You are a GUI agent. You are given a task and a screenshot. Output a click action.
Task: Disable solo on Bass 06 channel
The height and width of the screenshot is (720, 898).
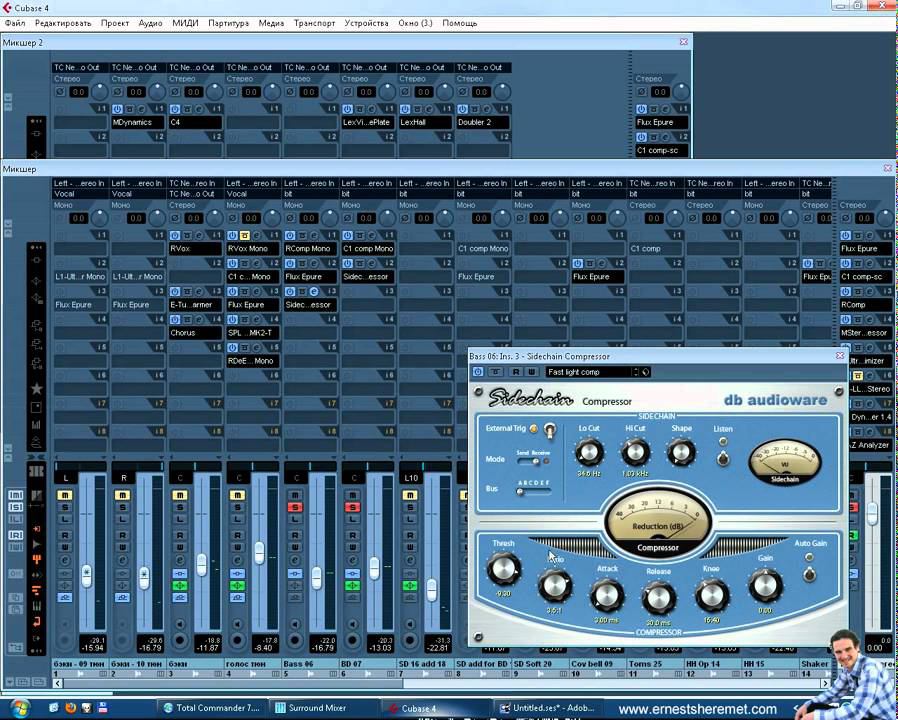[295, 507]
